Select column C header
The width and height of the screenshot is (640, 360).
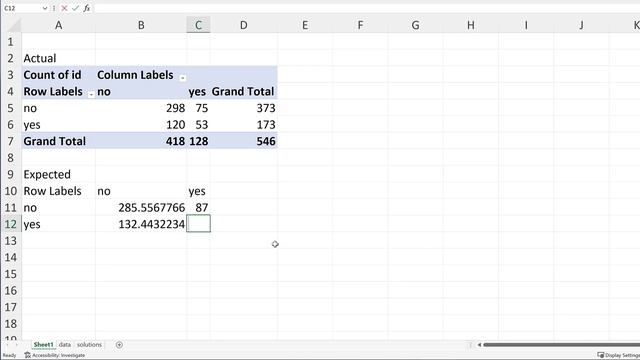(x=198, y=25)
